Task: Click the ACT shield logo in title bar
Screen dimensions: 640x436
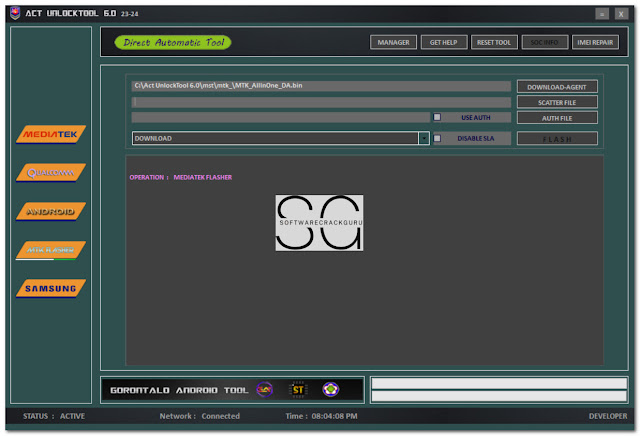Action: click(x=15, y=13)
